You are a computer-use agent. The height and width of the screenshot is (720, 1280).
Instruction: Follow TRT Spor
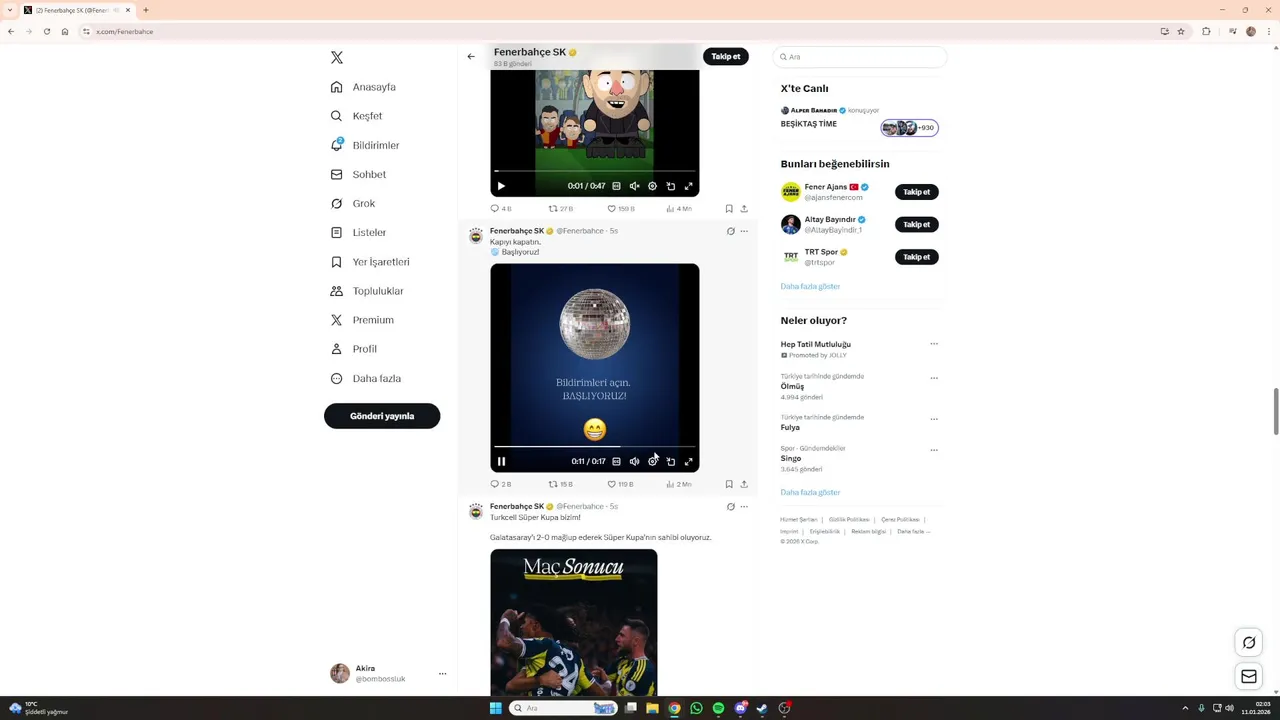[916, 257]
